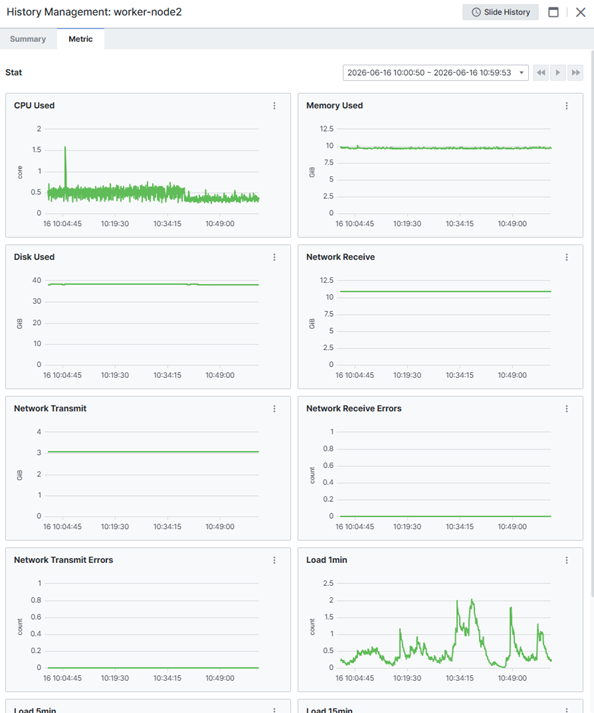Open the Disk Used chart kebab menu
594x713 pixels.
click(x=274, y=257)
